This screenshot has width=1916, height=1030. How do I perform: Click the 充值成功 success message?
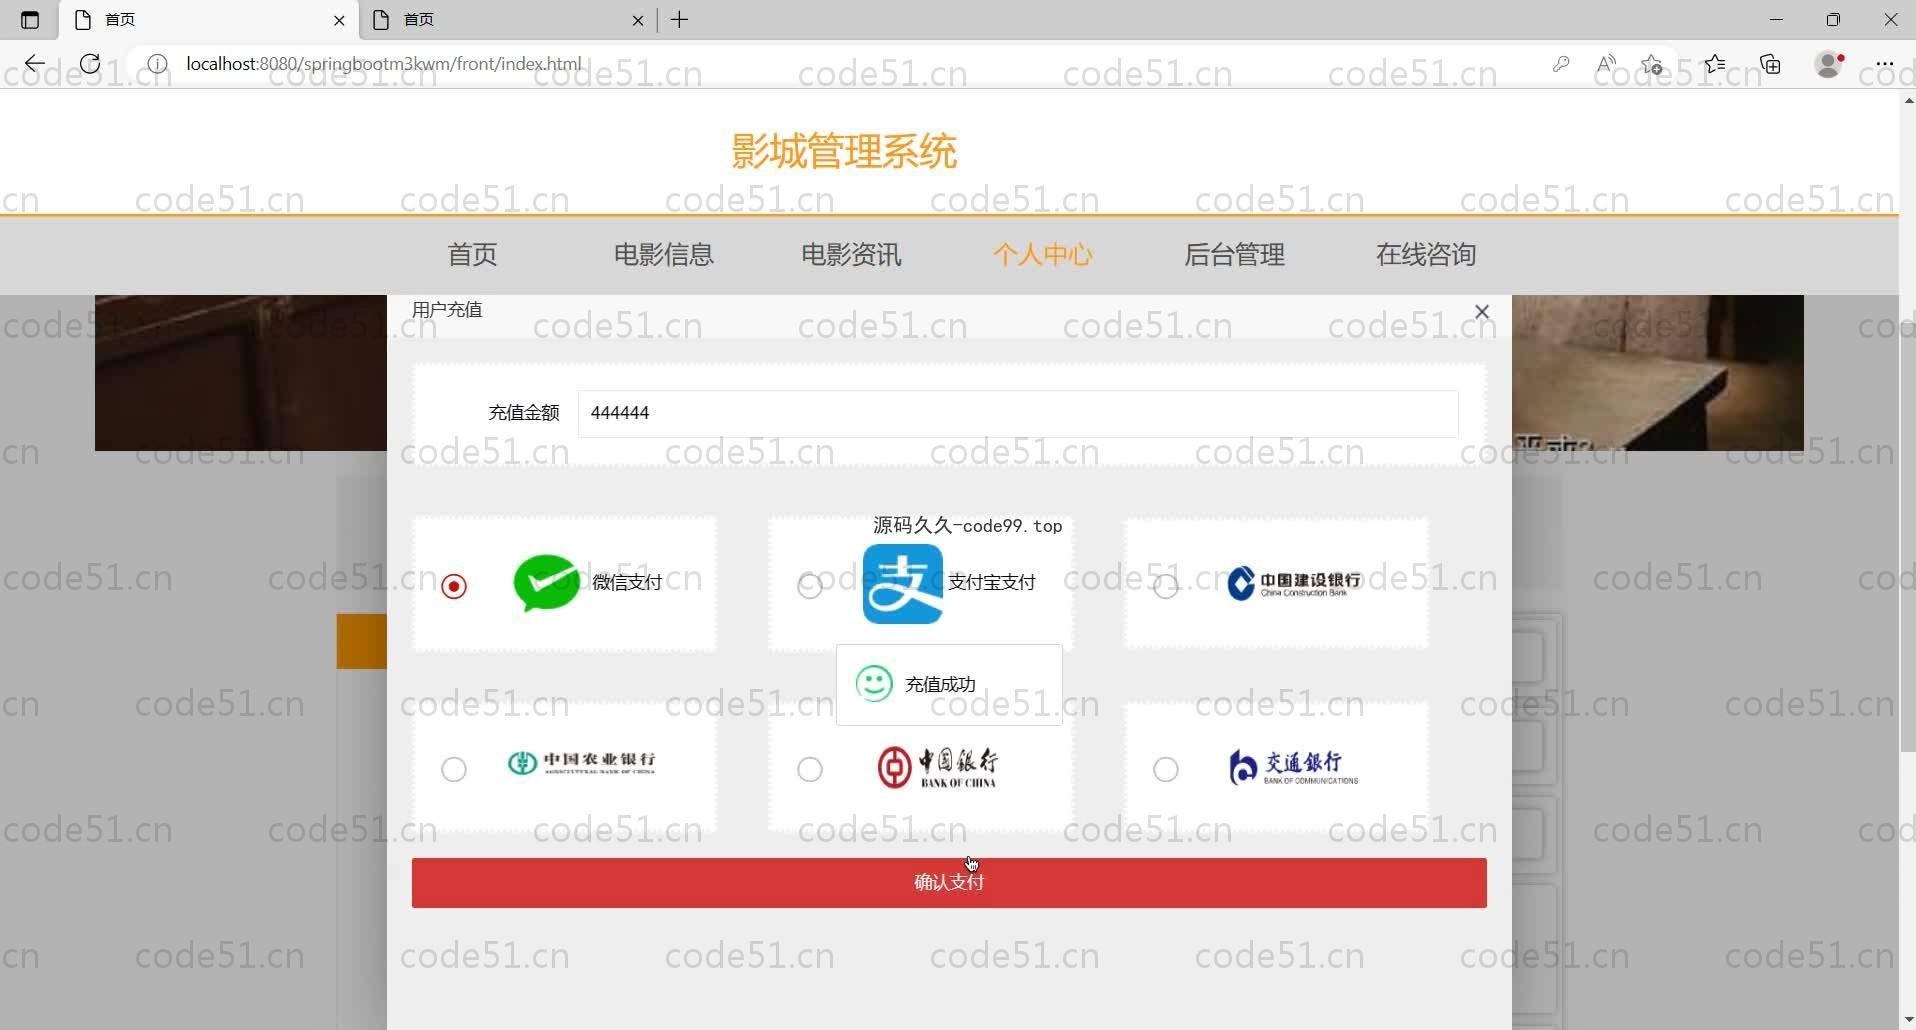[949, 685]
